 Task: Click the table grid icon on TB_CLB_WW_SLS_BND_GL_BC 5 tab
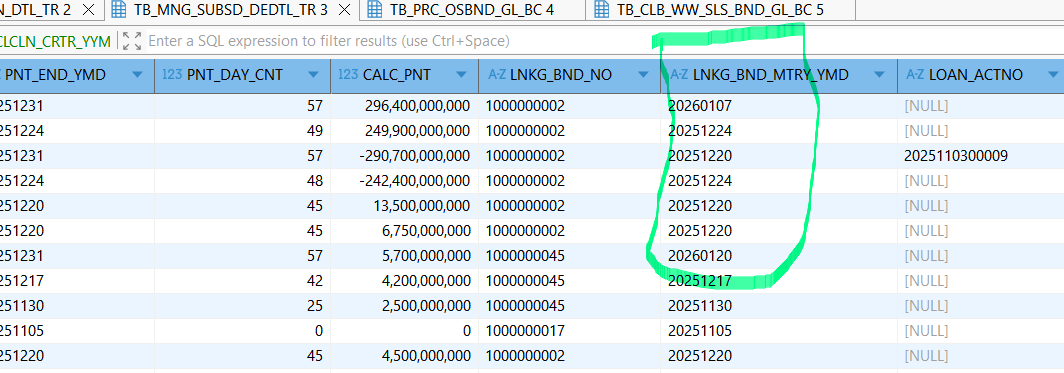[601, 9]
